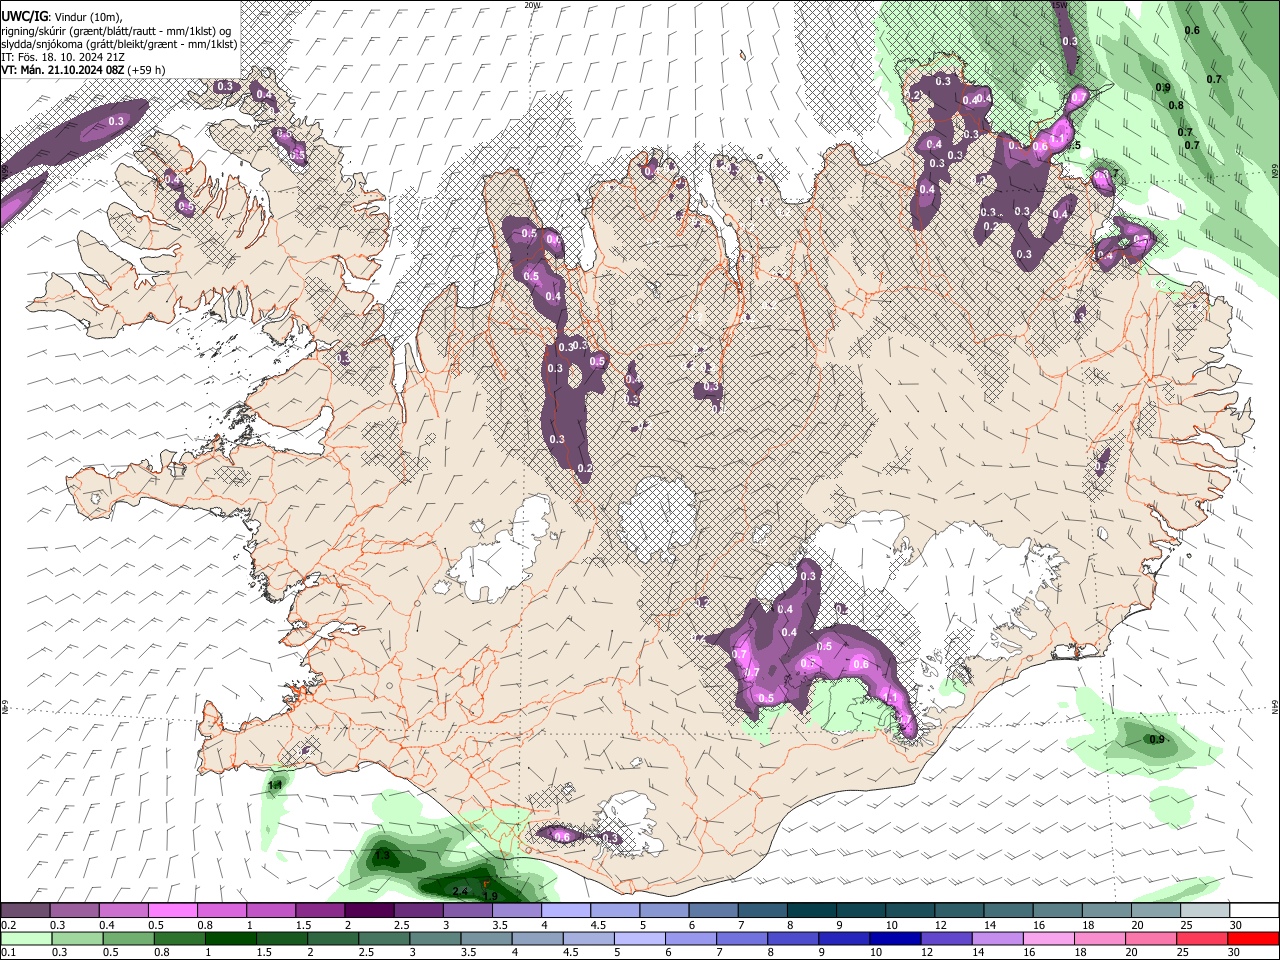
Task: Click the '20' label on the bottom legend row
Action: pos(1132,952)
